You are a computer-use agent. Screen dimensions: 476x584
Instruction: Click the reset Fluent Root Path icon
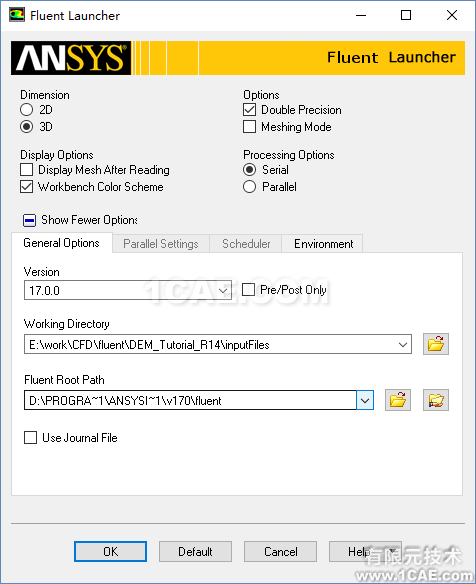point(435,400)
